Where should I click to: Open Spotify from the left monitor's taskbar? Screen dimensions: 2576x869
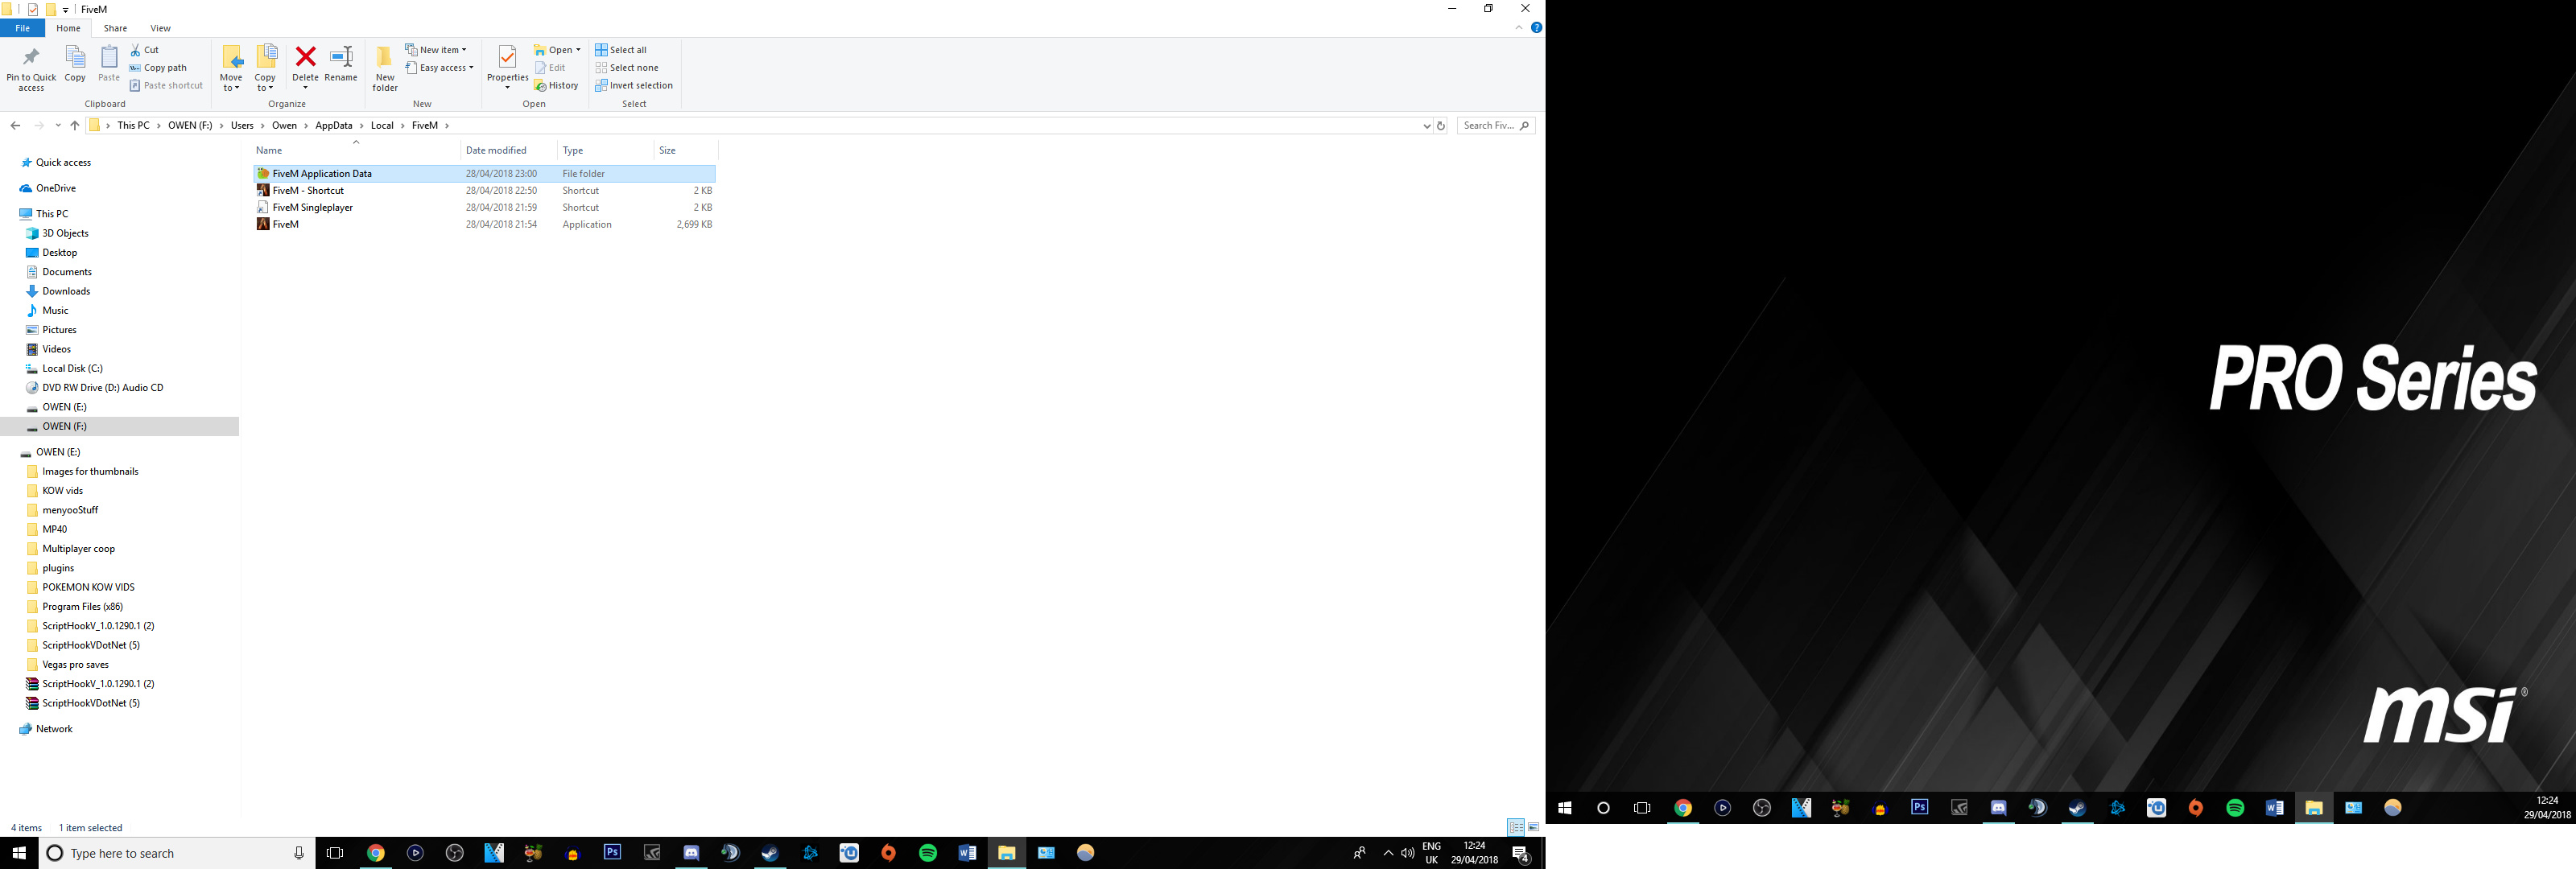coord(928,853)
